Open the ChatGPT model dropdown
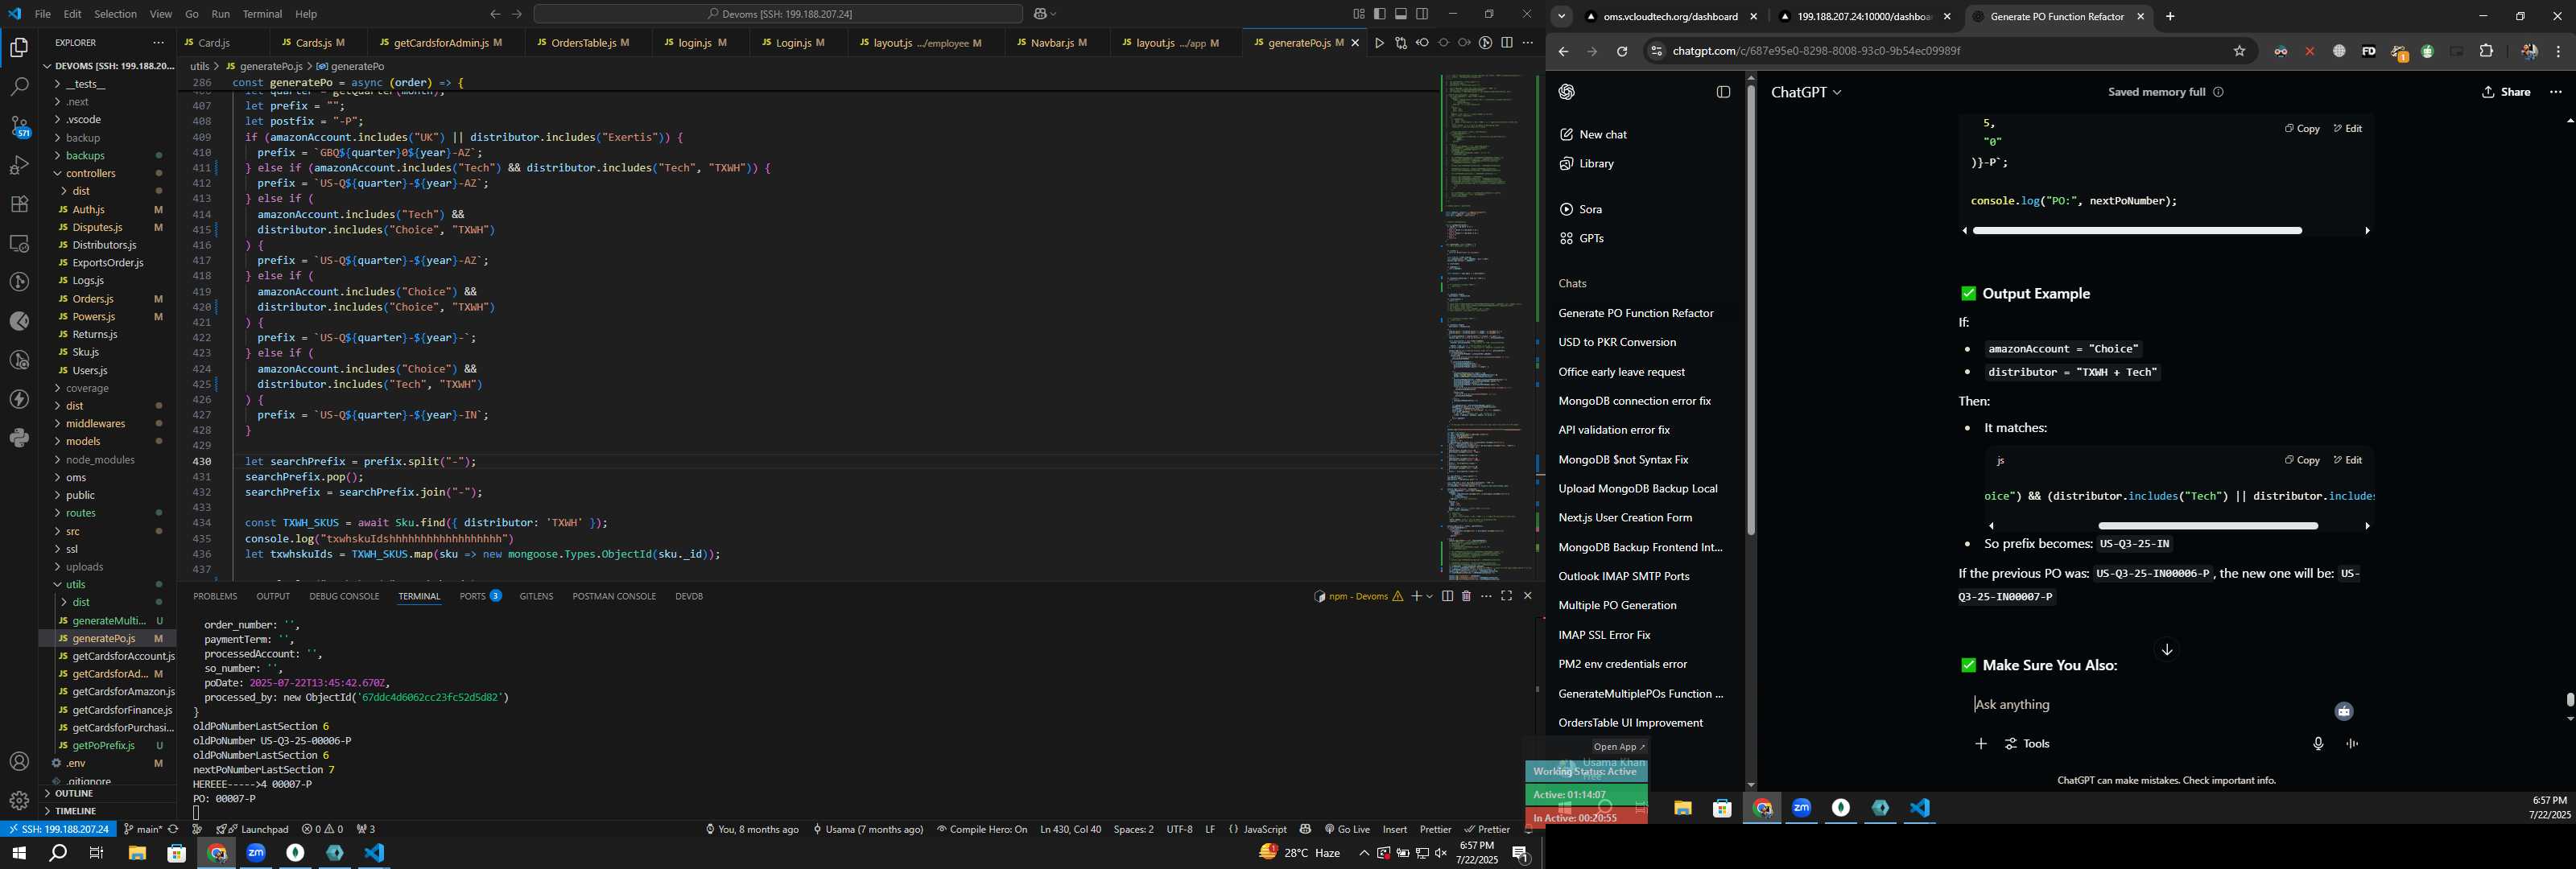The width and height of the screenshot is (2576, 869). pos(1806,92)
